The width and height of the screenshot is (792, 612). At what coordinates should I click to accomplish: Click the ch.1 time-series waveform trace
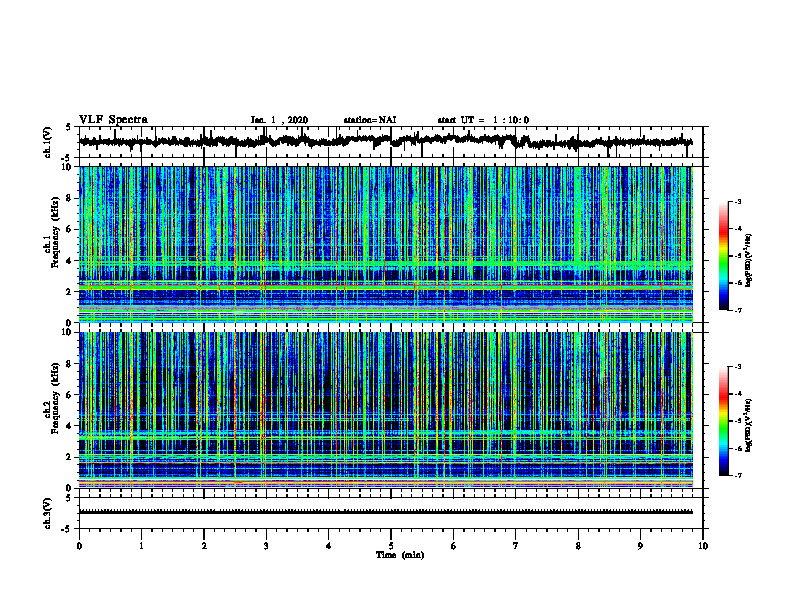click(x=386, y=141)
